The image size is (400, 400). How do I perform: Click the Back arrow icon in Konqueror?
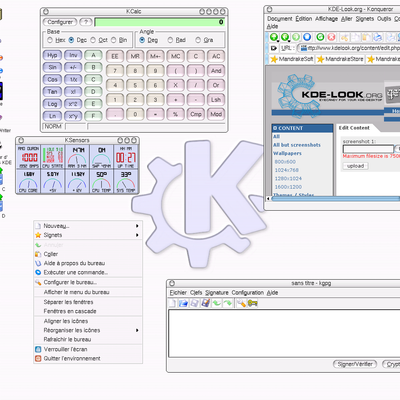[285, 37]
